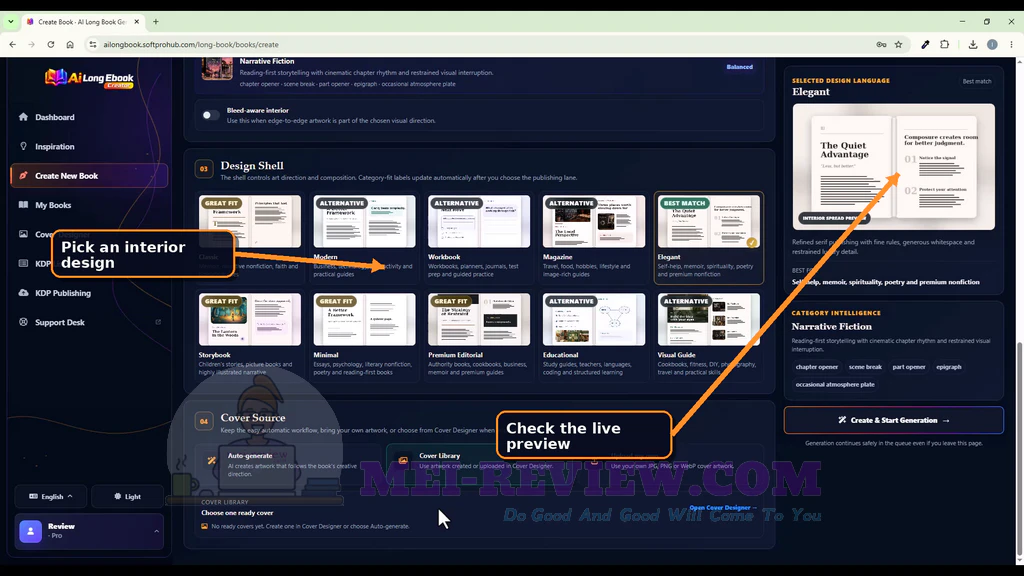Open a new browser tab
This screenshot has width=1024, height=576.
tap(155, 22)
